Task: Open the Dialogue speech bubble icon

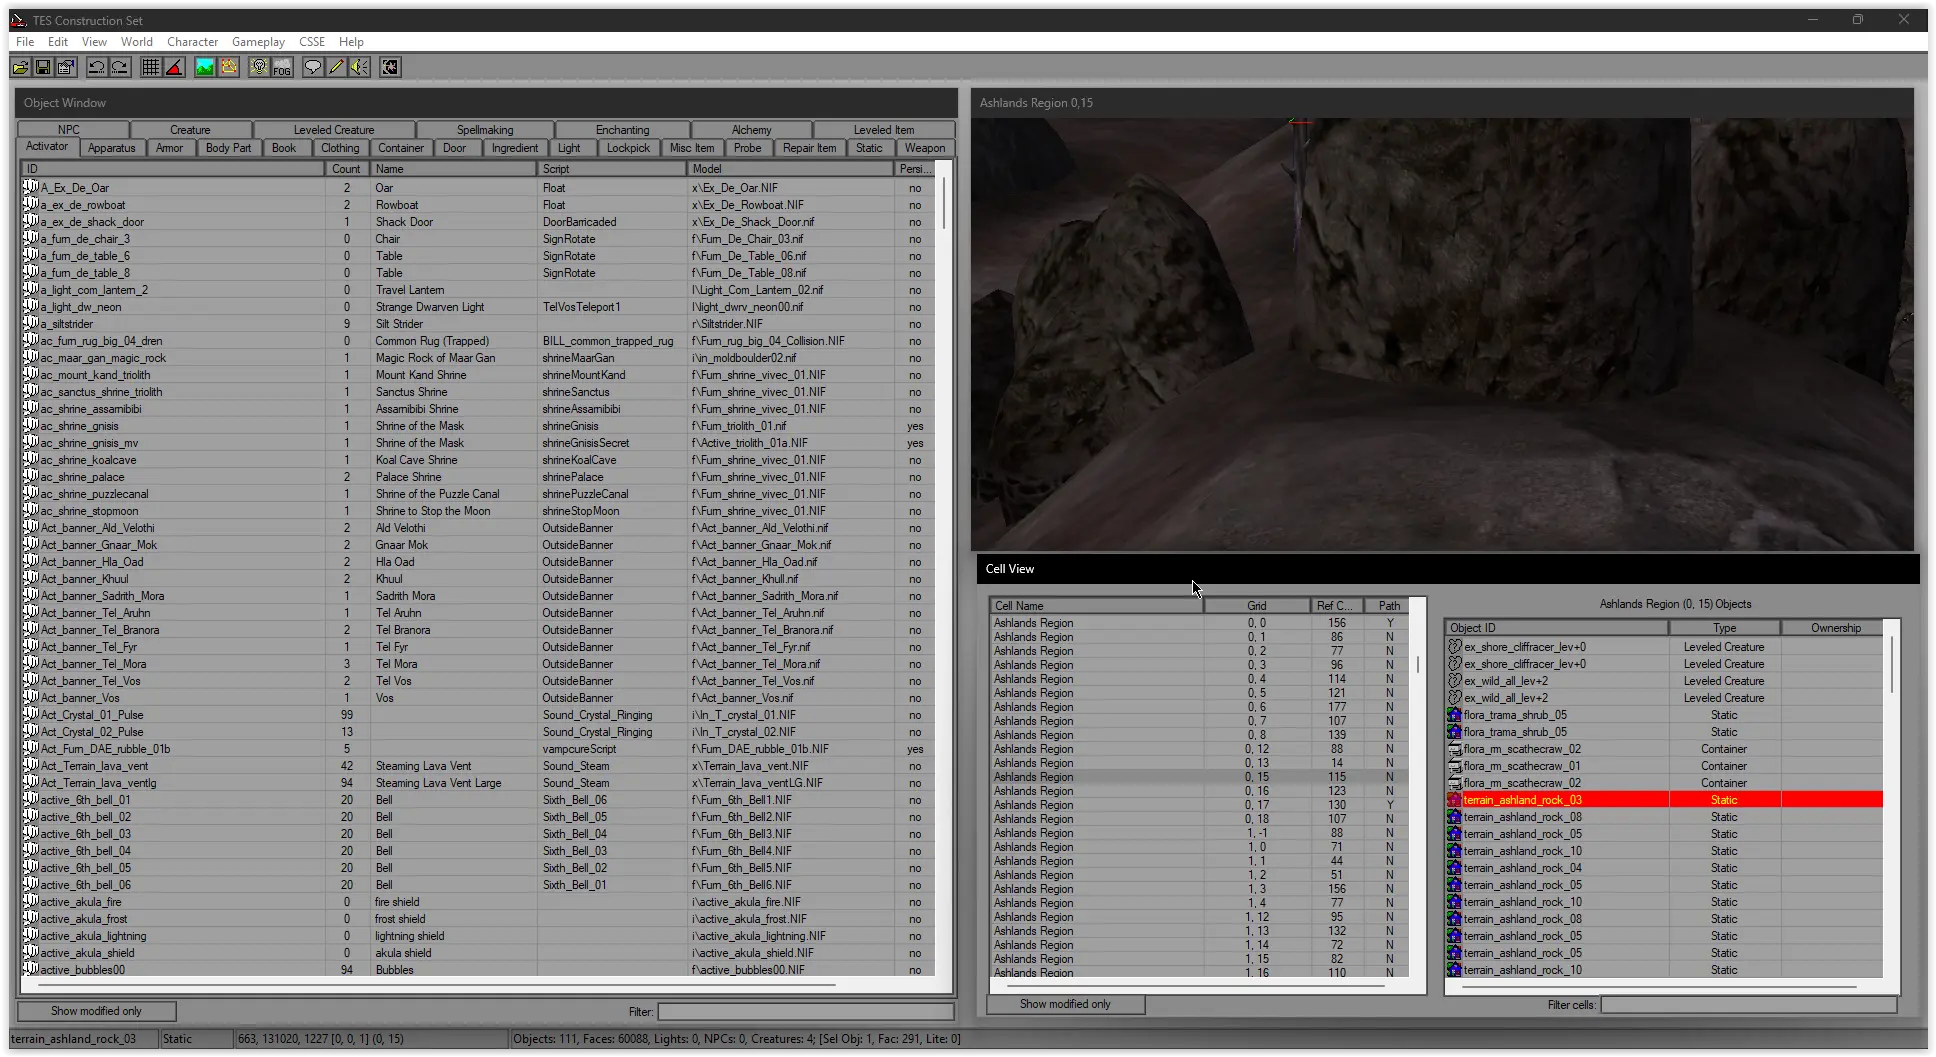Action: (x=313, y=67)
